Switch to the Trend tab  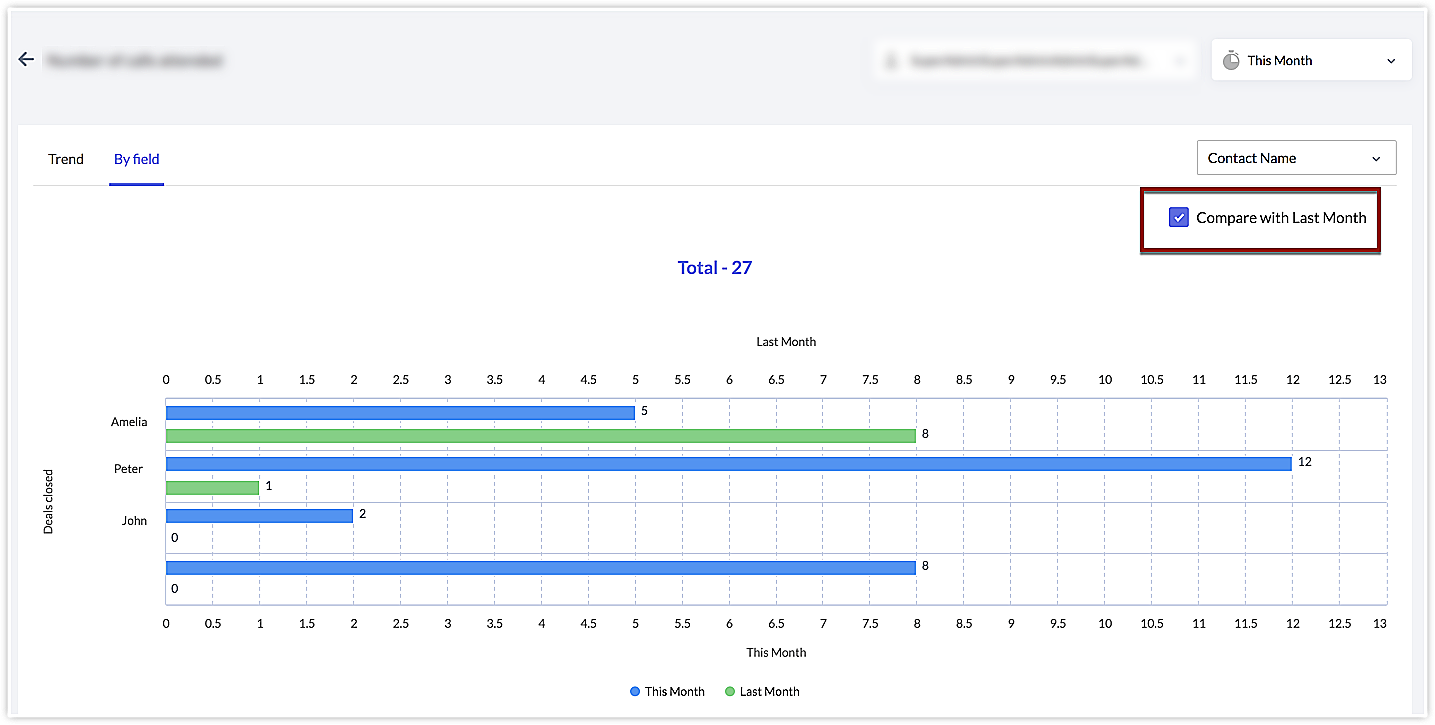pos(66,159)
